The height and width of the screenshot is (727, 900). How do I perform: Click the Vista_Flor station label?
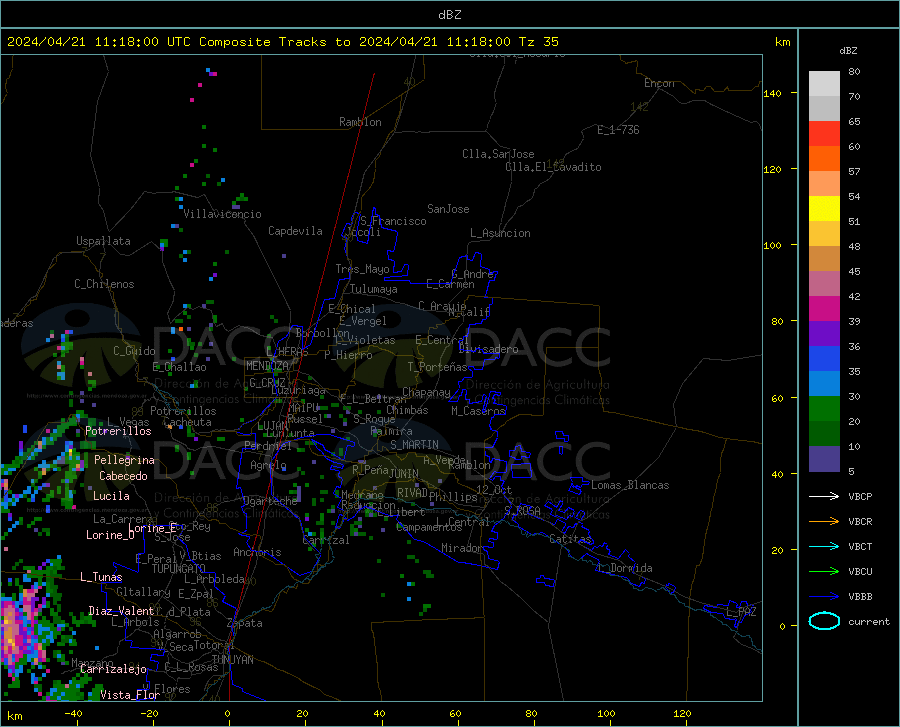tap(130, 695)
